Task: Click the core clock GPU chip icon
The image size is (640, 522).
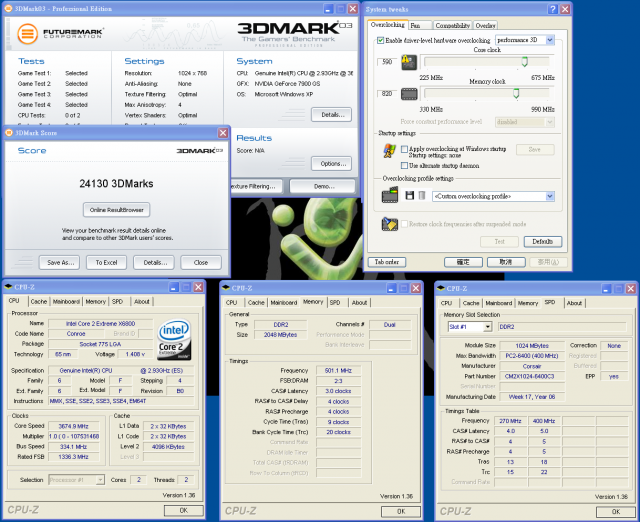Action: (409, 62)
